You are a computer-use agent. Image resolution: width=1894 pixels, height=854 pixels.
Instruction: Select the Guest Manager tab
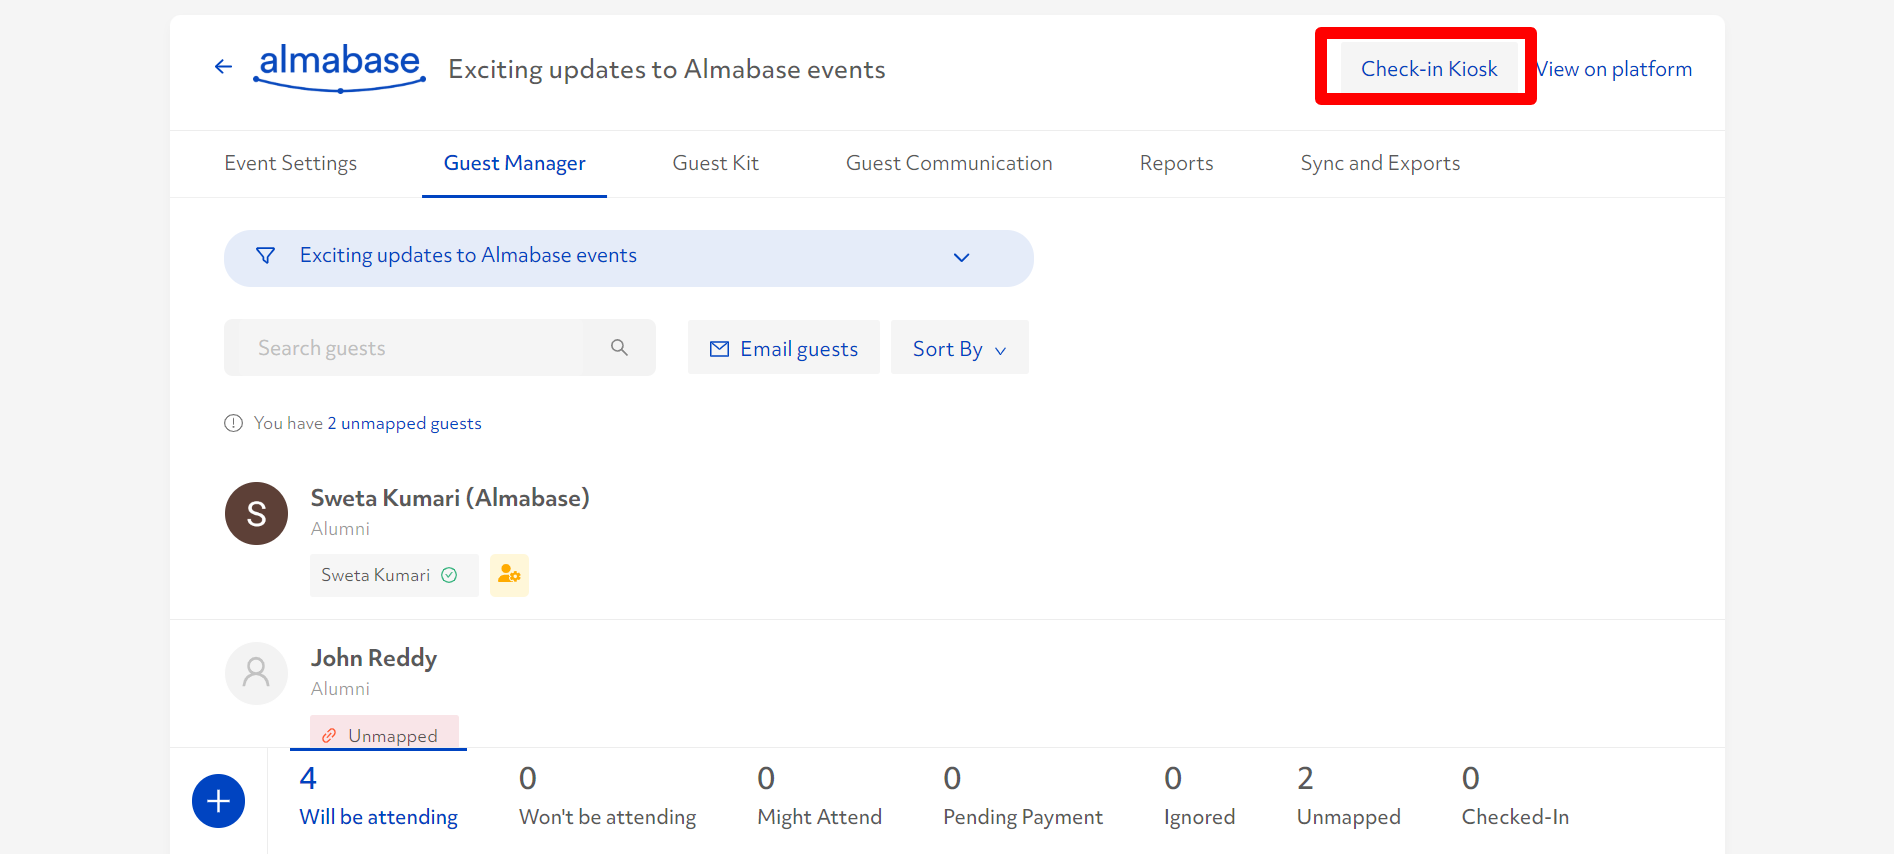[x=515, y=163]
